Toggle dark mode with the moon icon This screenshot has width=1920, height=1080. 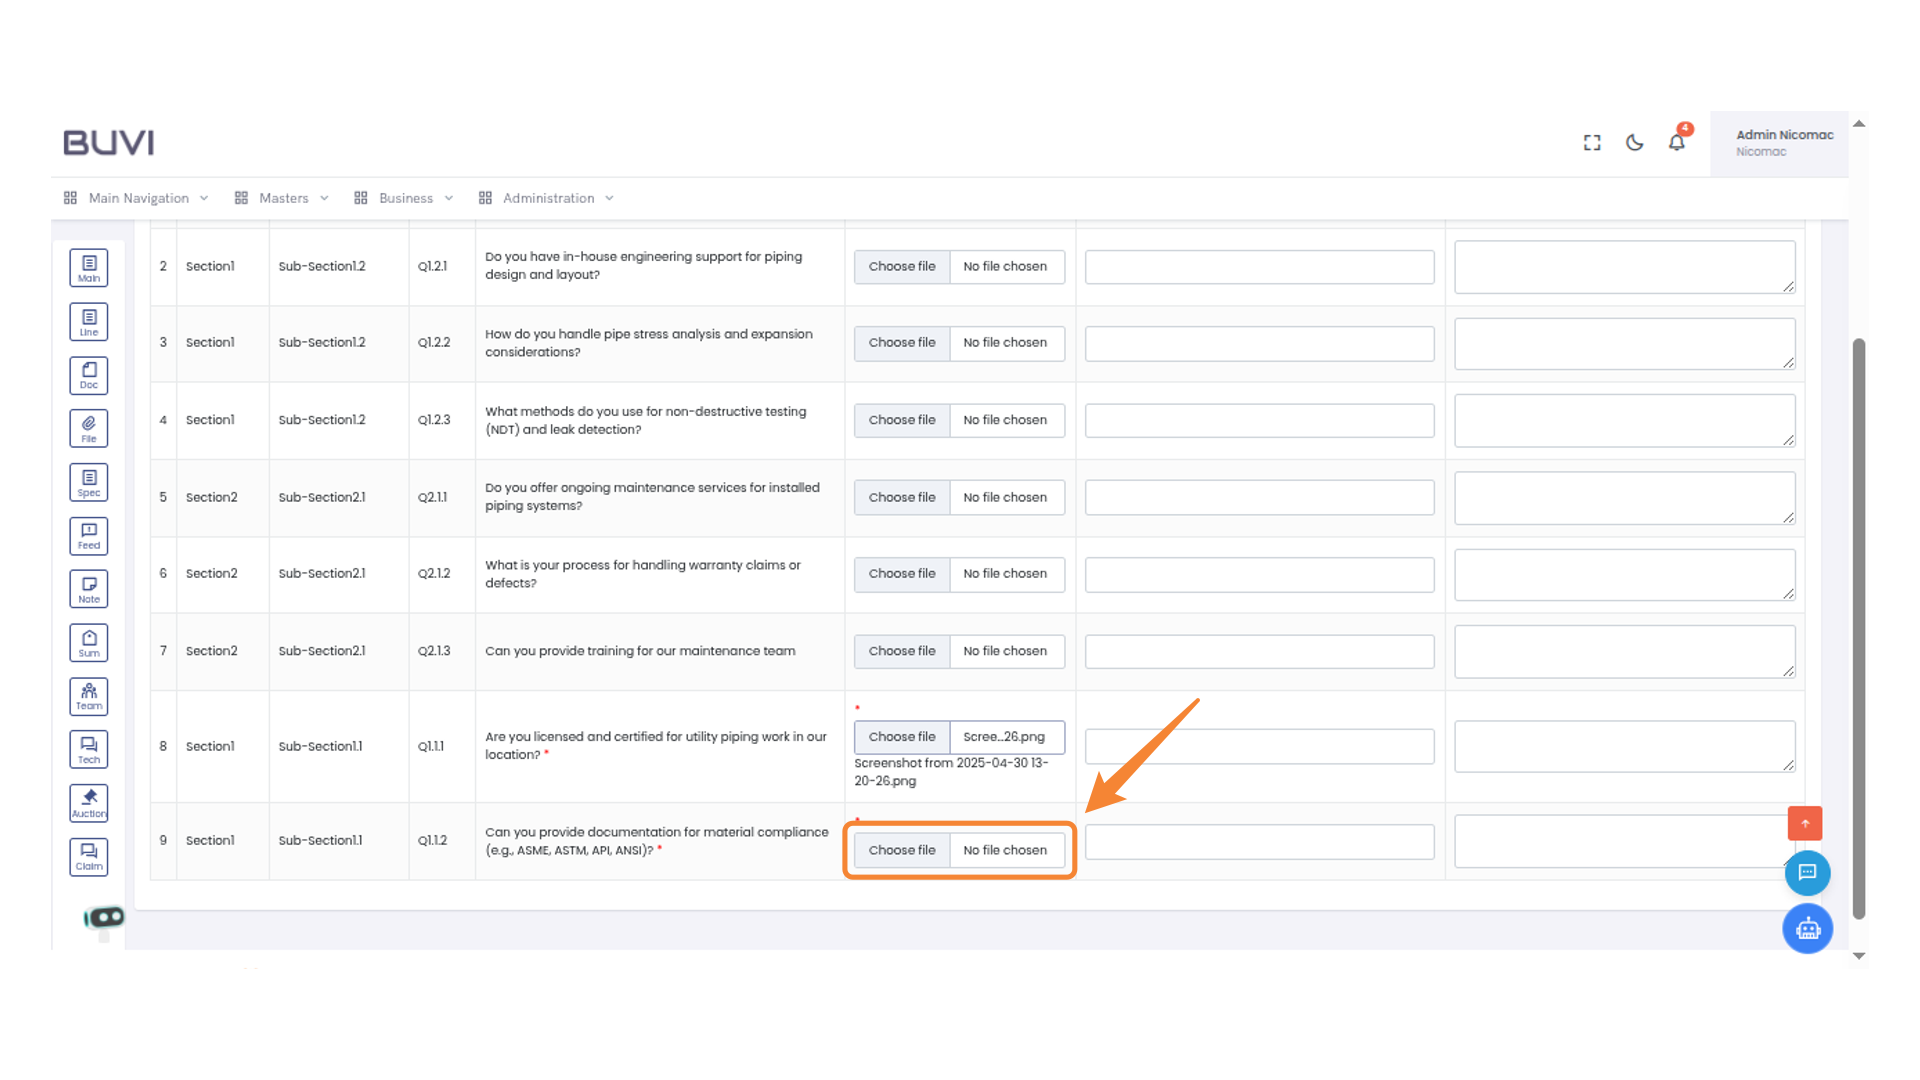1634,143
